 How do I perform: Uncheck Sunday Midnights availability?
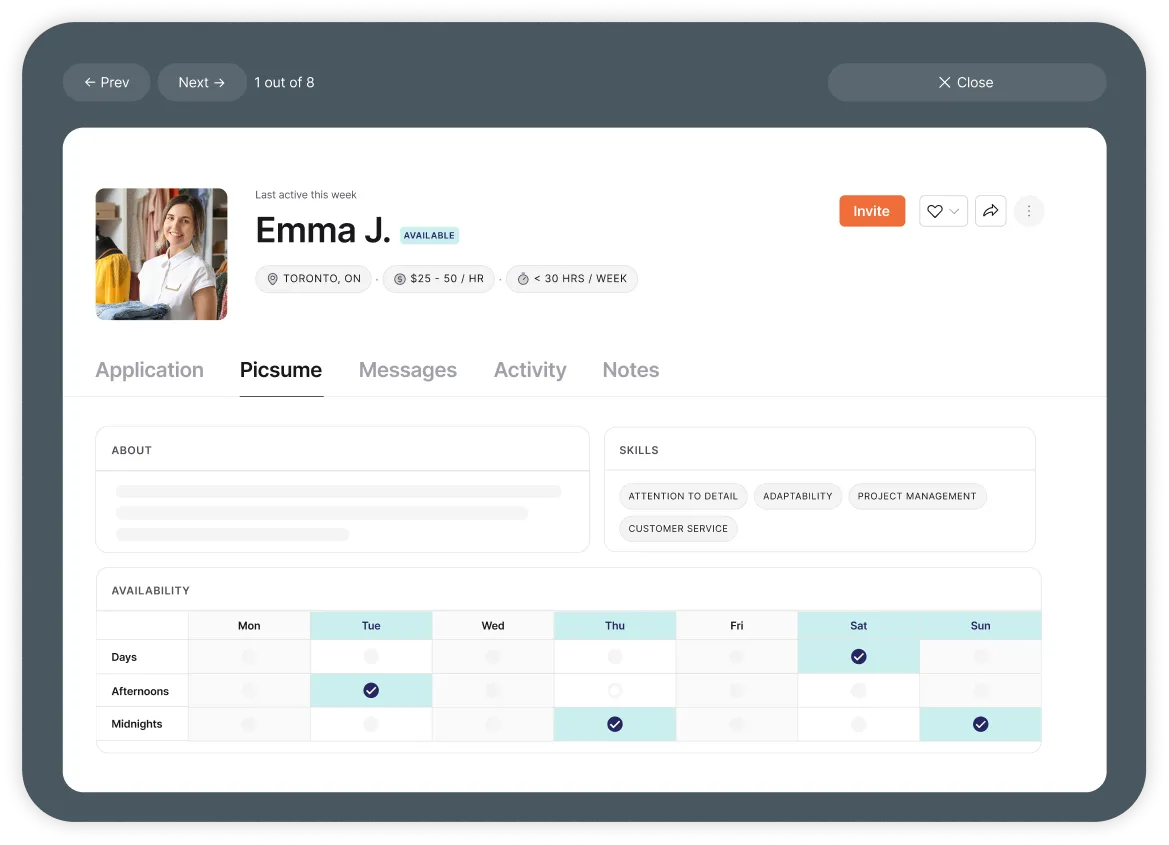pyautogui.click(x=980, y=724)
